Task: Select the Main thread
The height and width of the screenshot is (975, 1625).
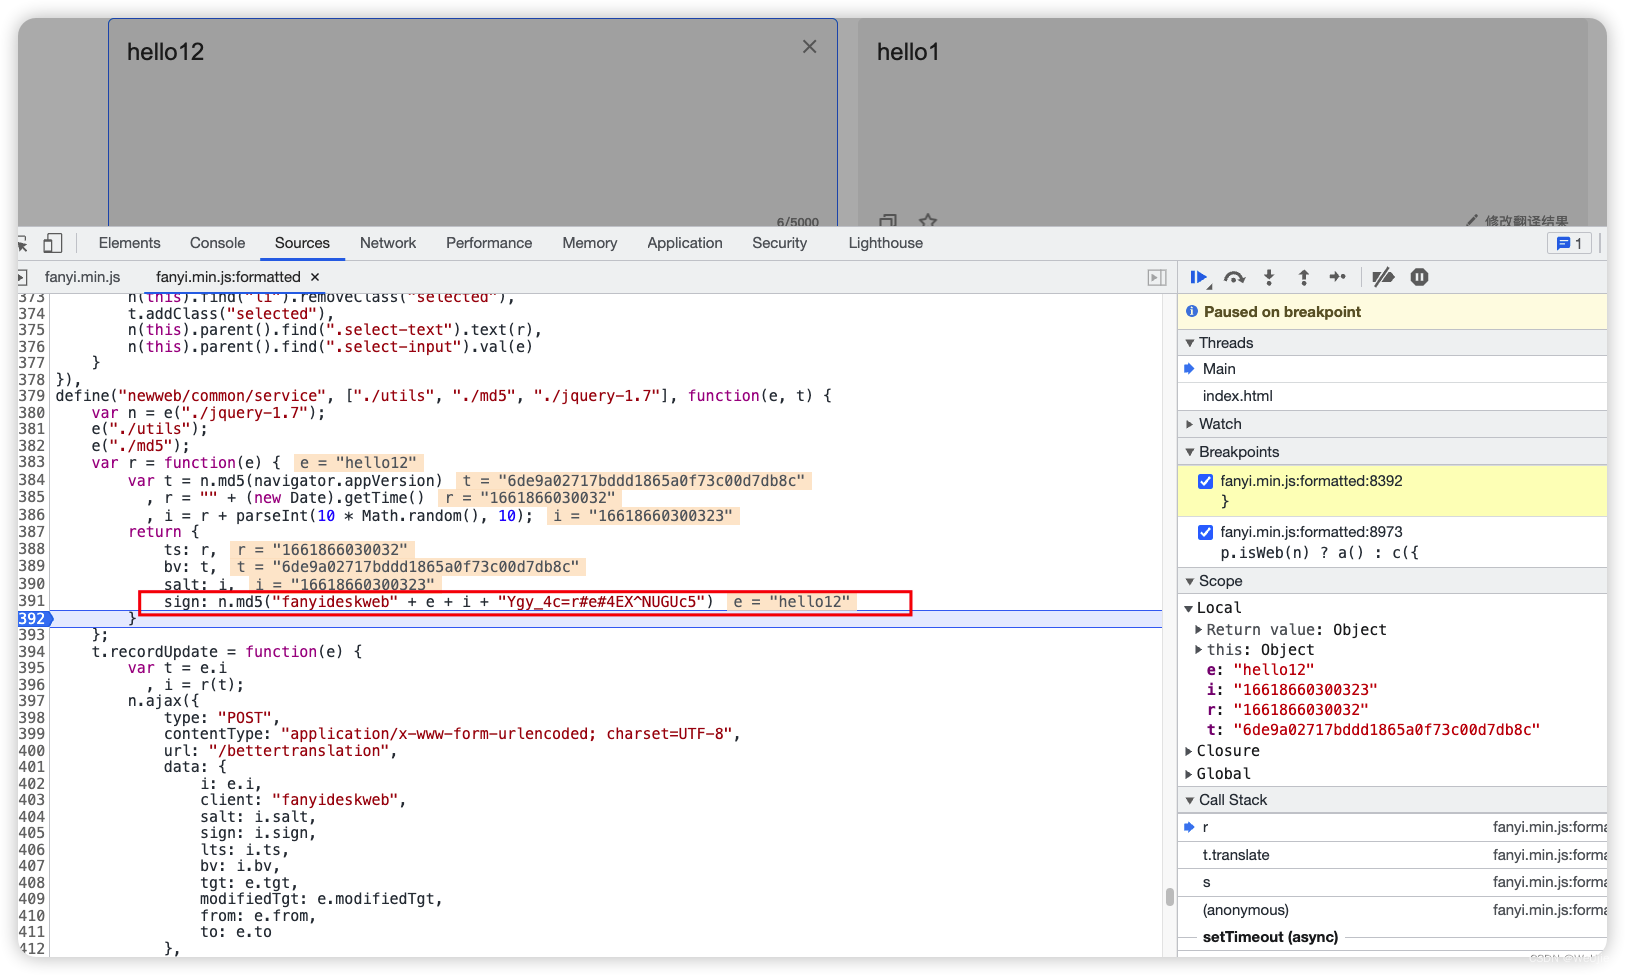Action: click(1392, 369)
